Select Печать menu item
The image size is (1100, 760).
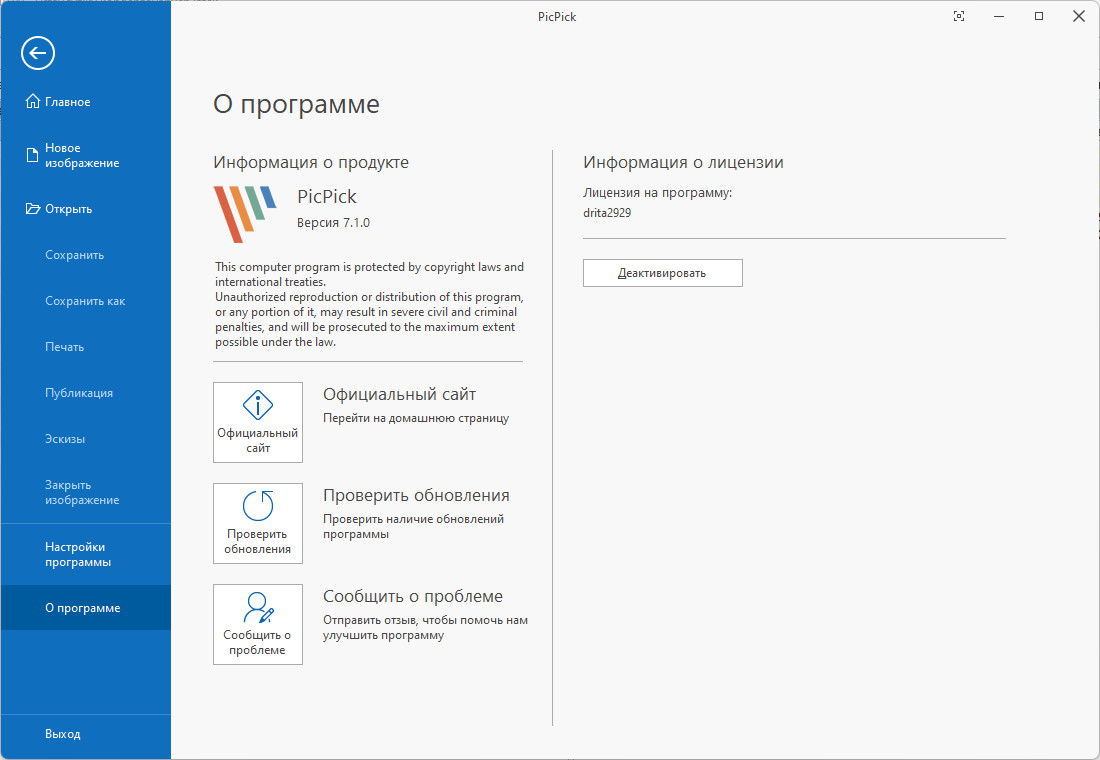point(86,347)
